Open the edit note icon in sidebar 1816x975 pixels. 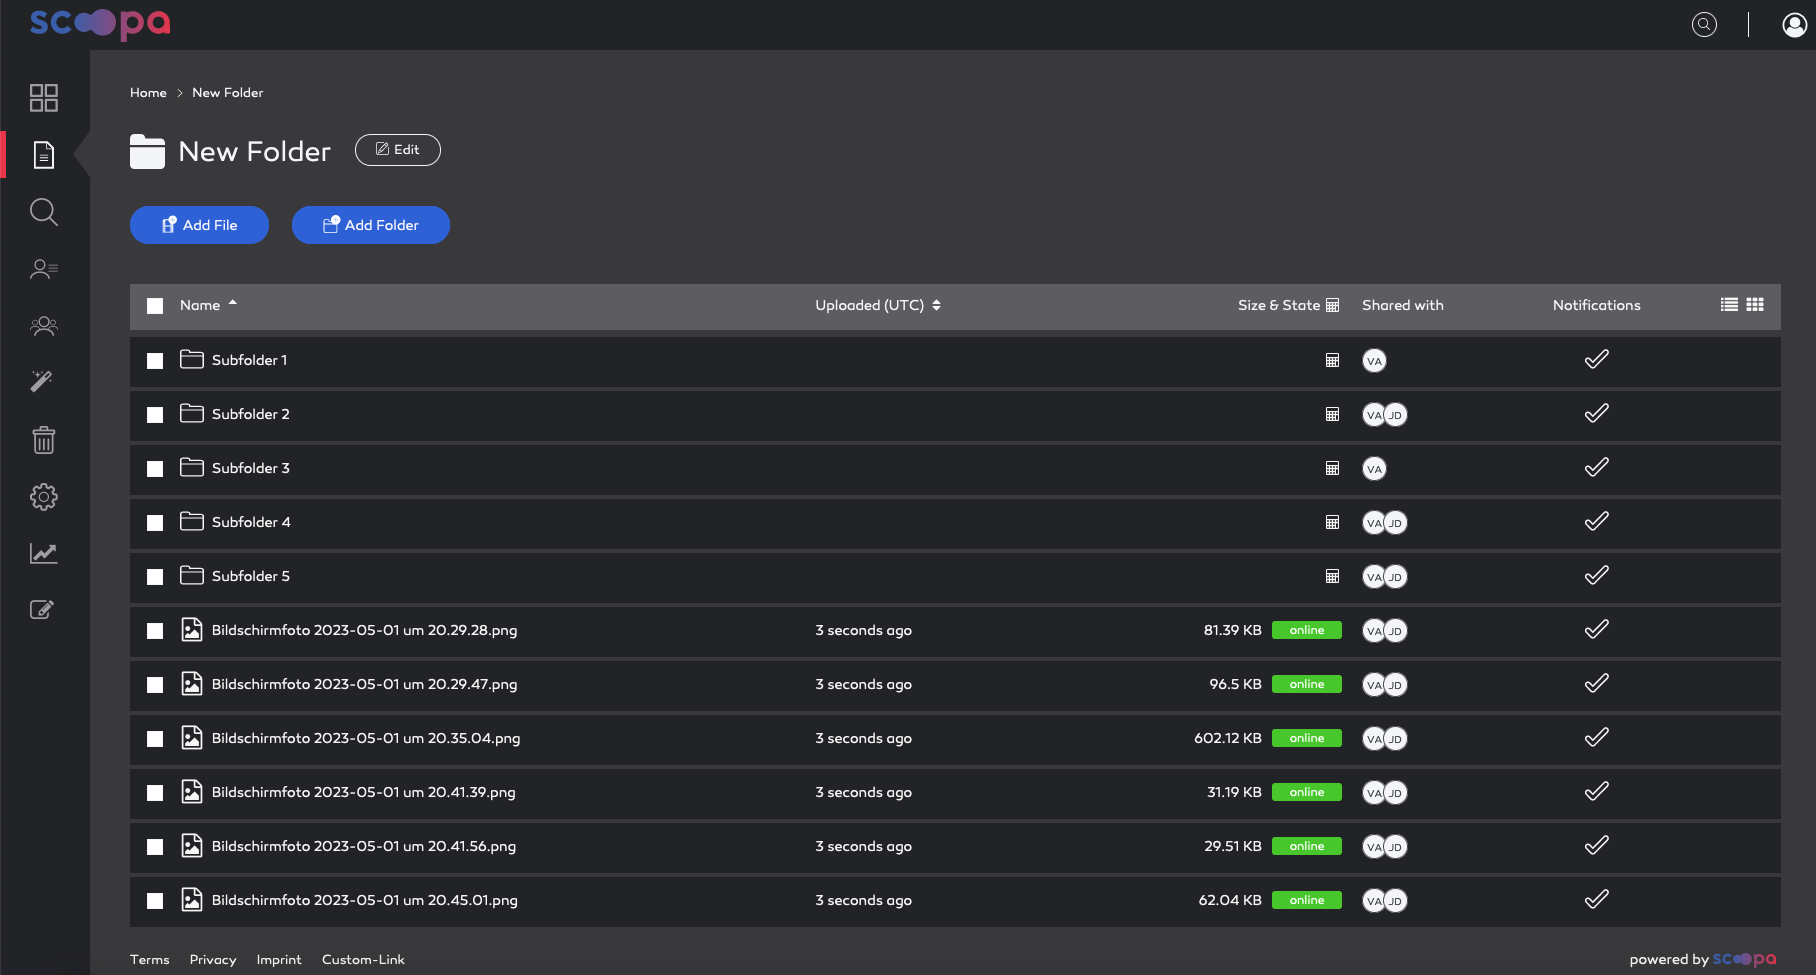pos(42,609)
